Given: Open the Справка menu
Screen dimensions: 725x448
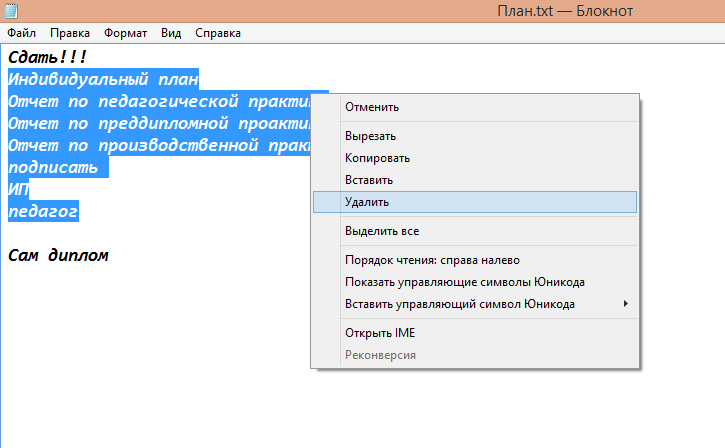Looking at the screenshot, I should [x=218, y=33].
